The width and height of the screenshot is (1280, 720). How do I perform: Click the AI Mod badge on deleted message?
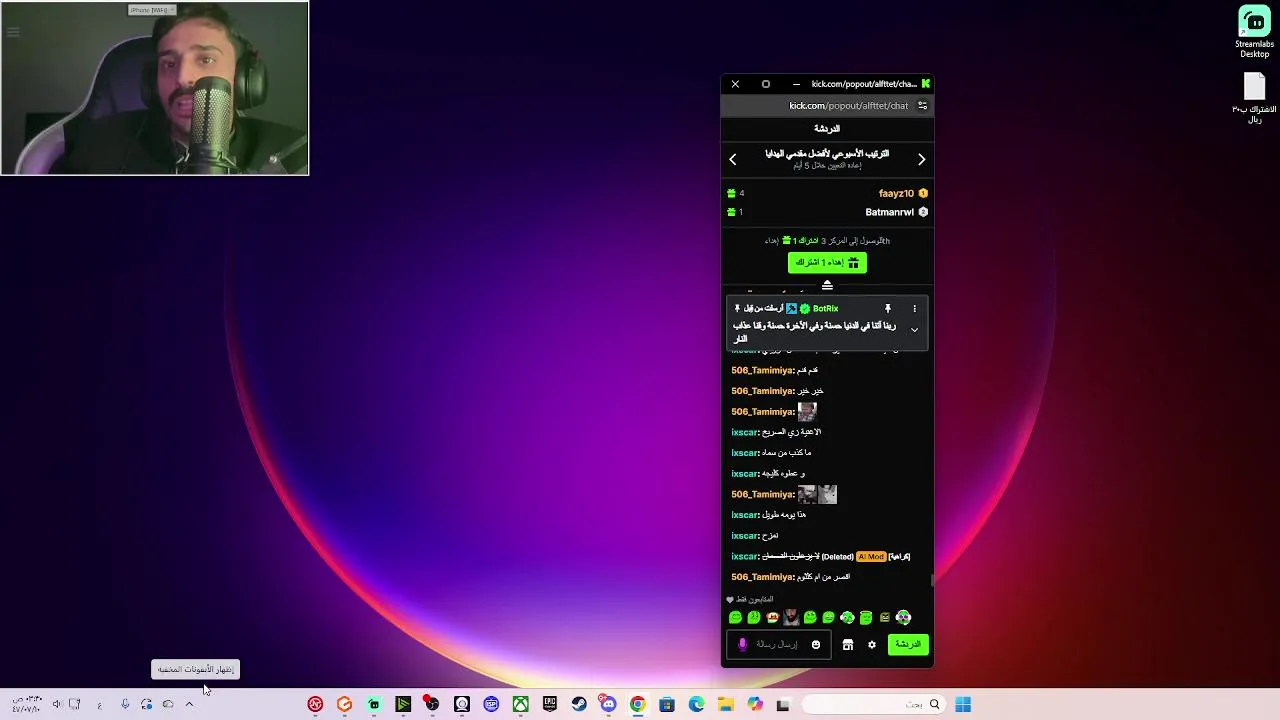point(871,556)
